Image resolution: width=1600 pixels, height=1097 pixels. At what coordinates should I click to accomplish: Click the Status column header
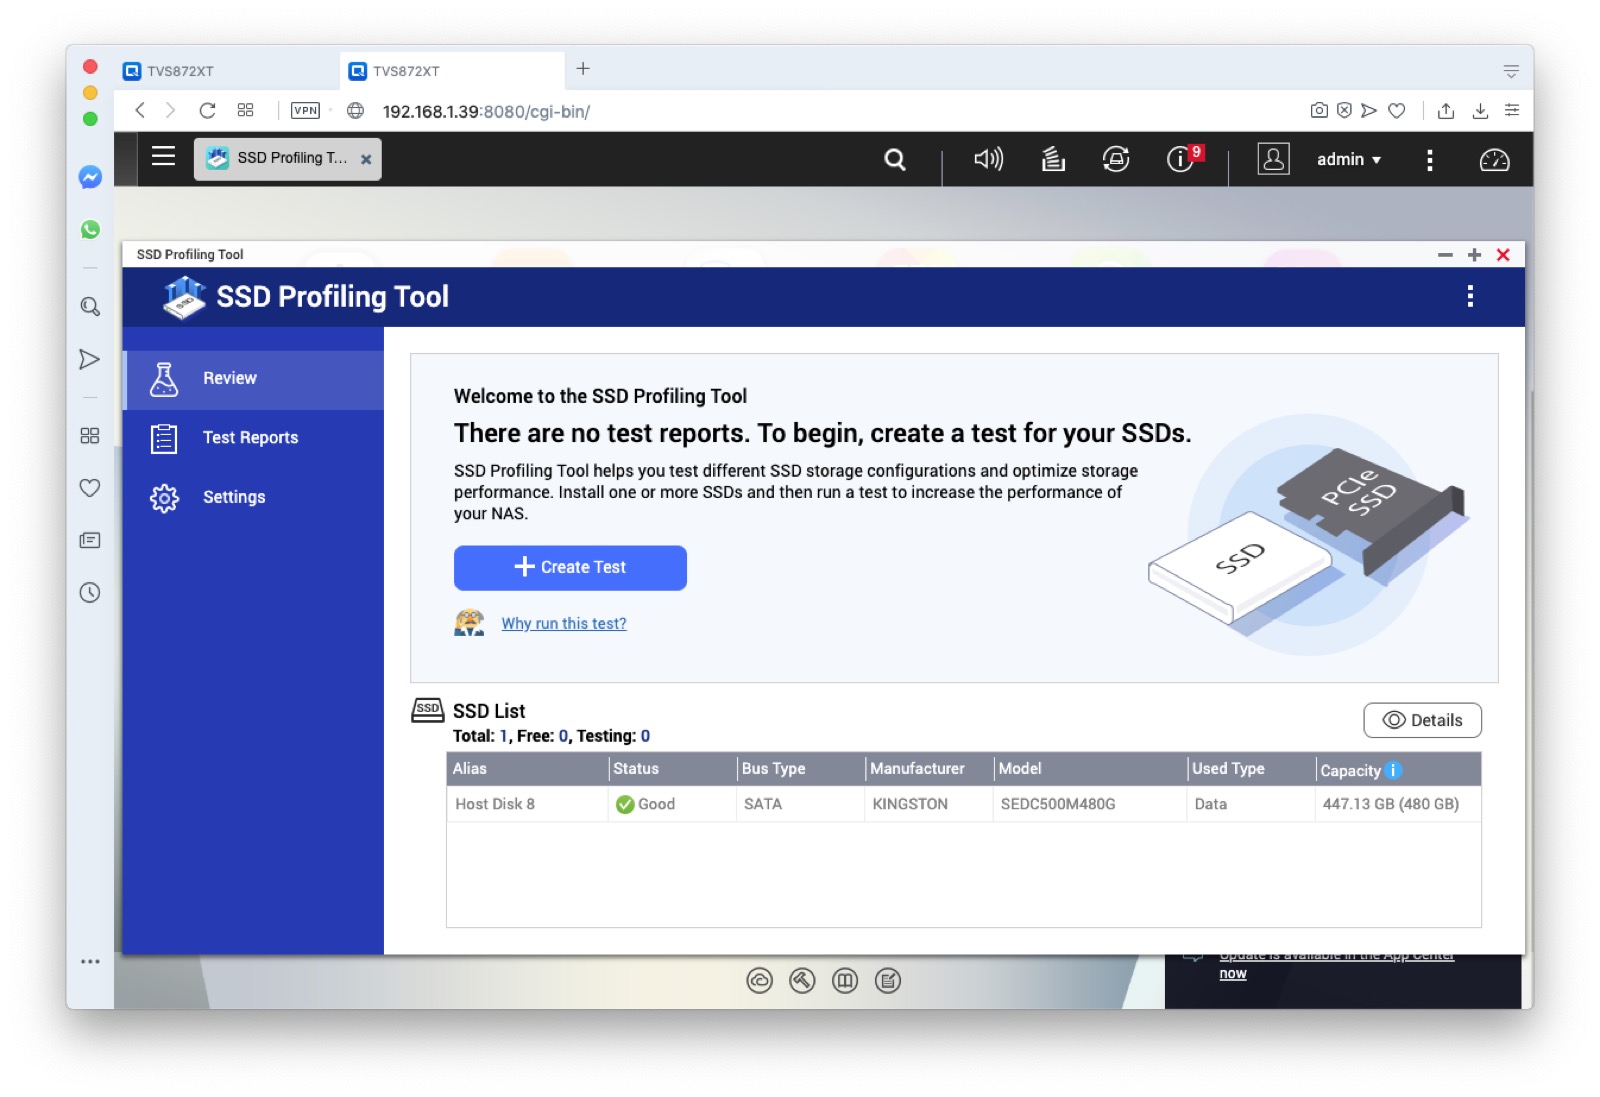tap(672, 769)
